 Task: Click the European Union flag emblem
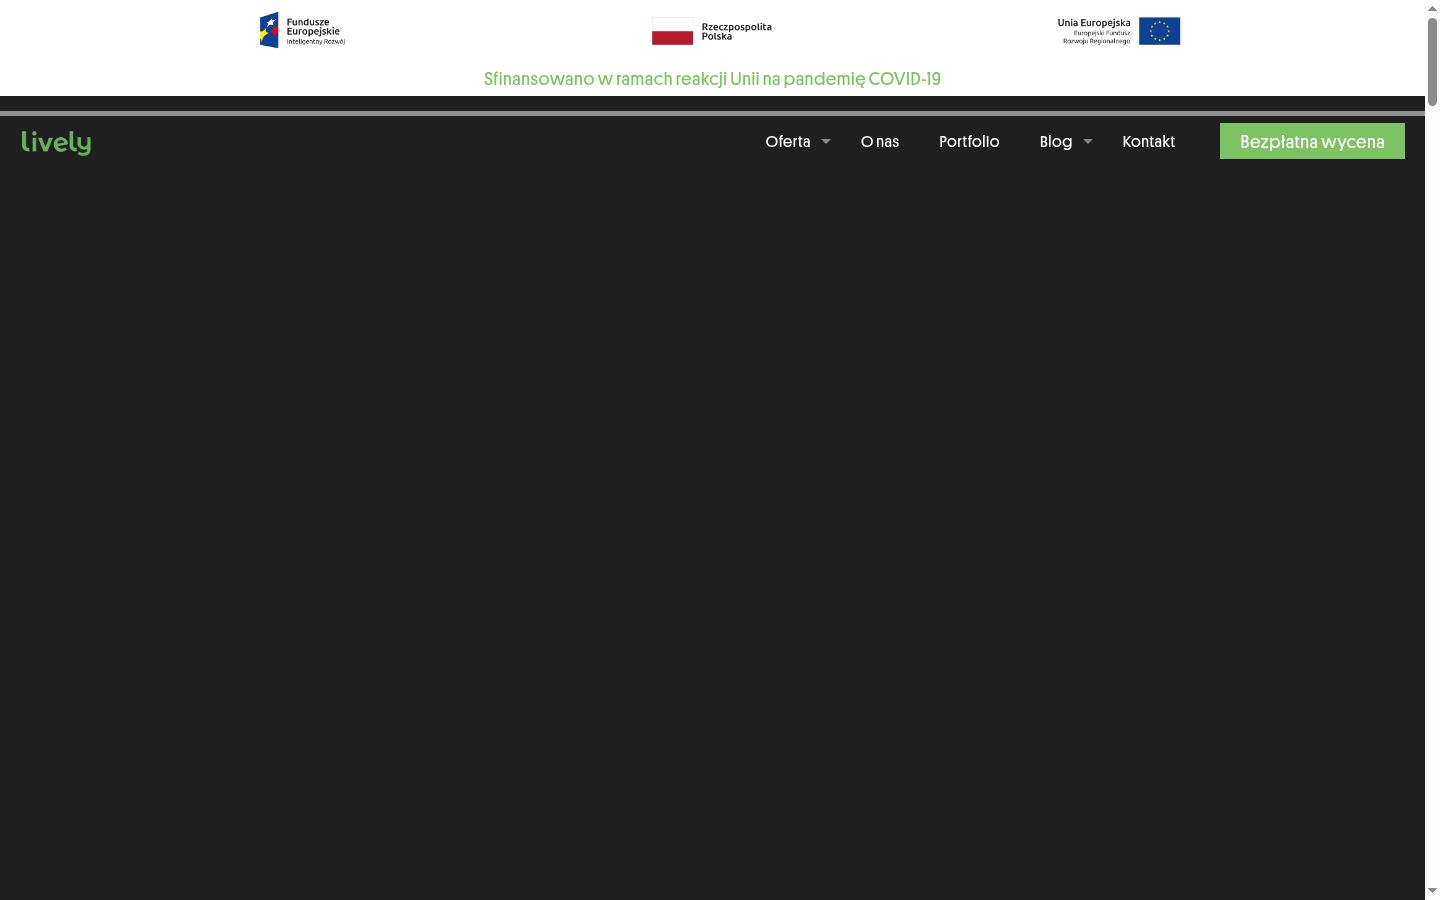click(1159, 31)
